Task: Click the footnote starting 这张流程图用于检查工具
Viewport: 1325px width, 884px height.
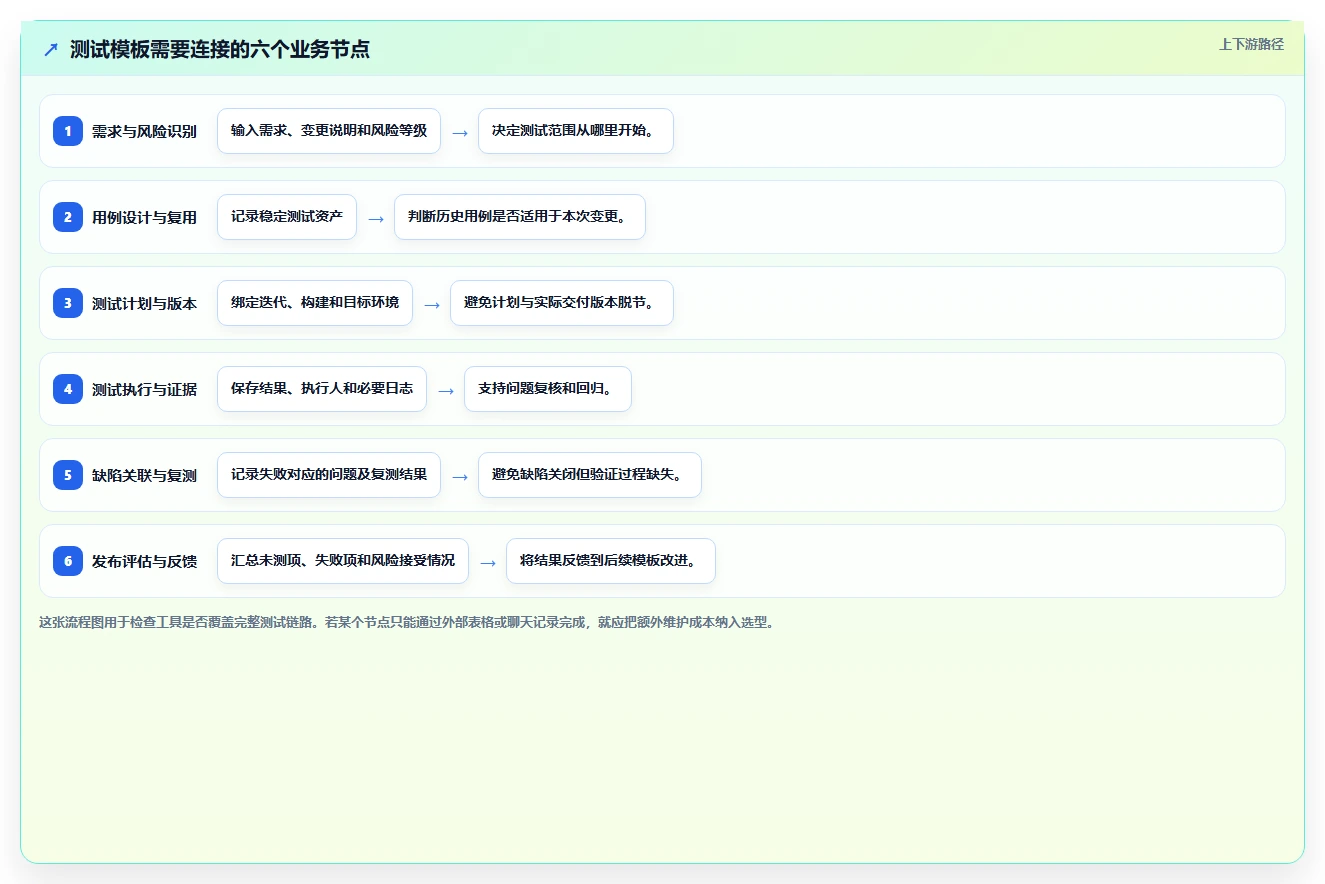Action: pyautogui.click(x=407, y=622)
